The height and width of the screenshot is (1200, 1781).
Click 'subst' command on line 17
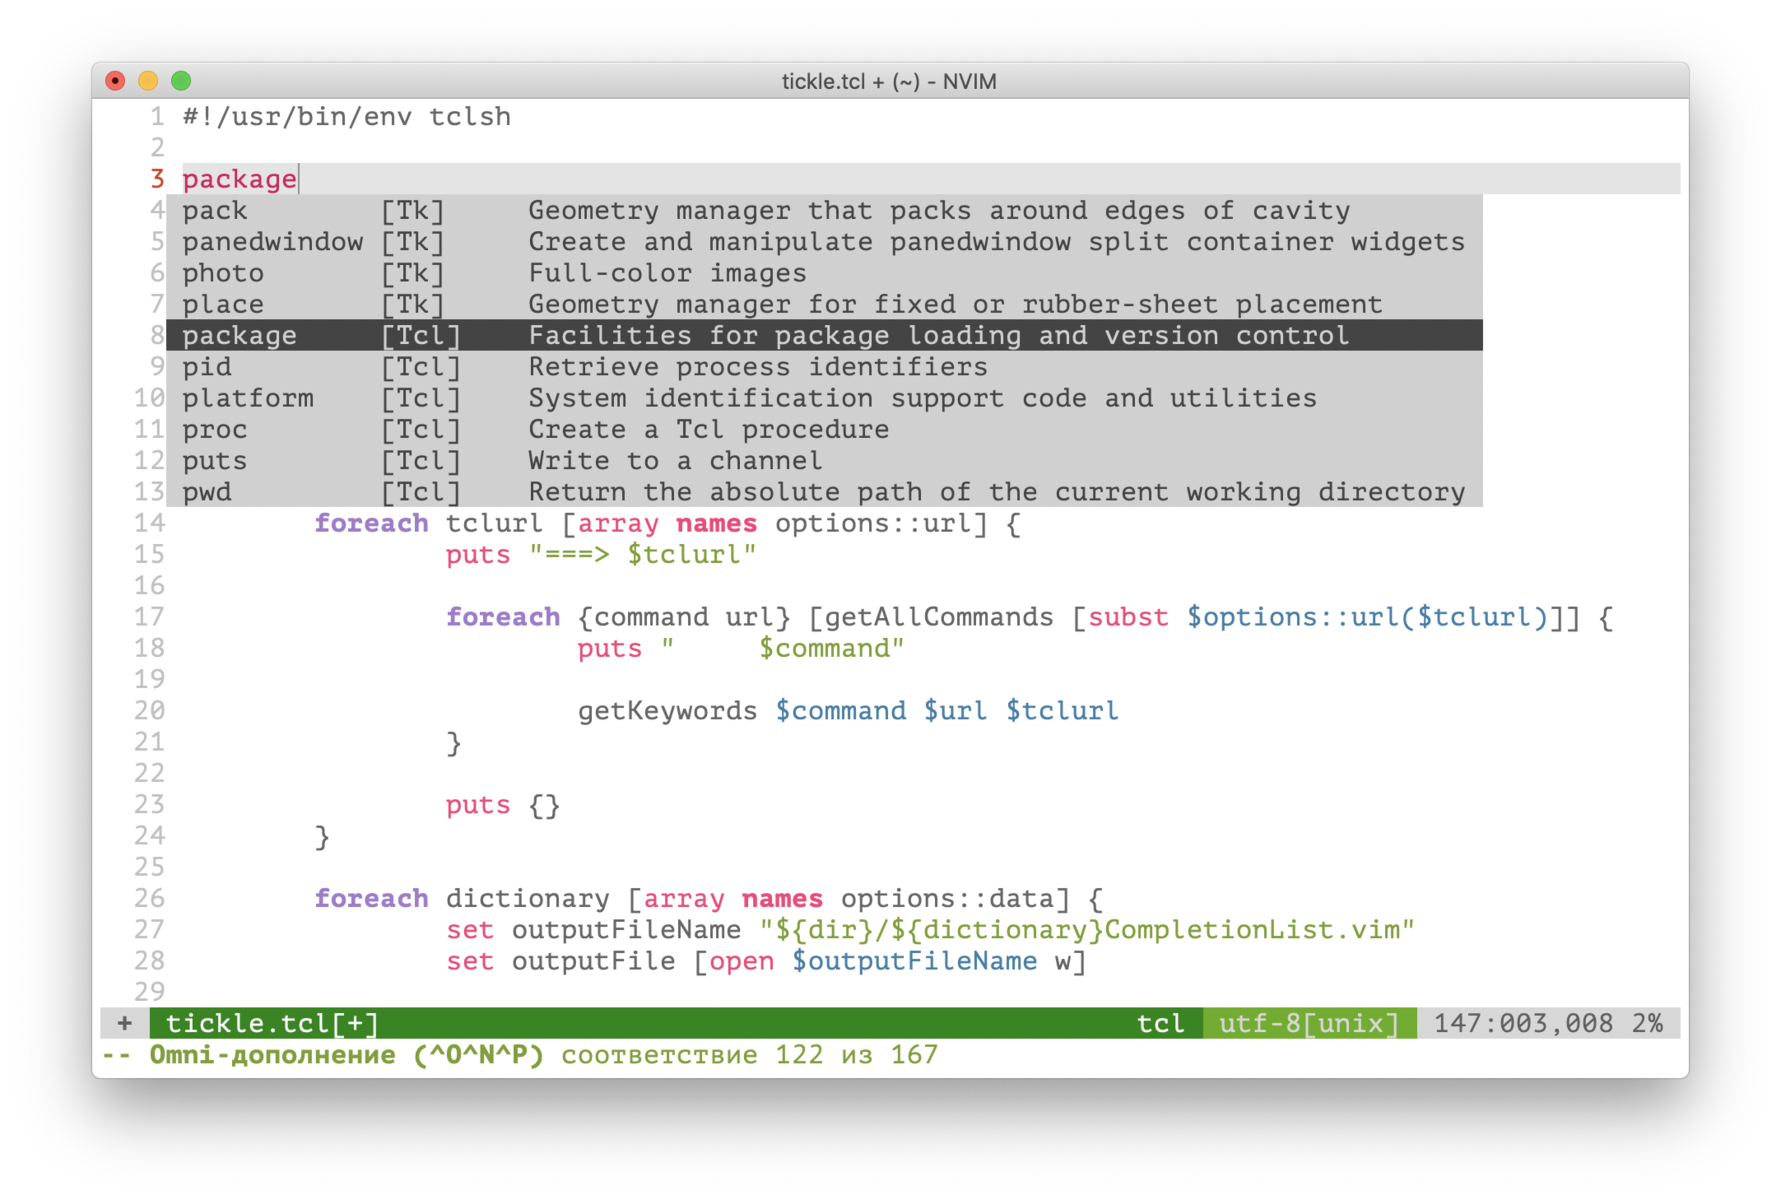(1128, 617)
